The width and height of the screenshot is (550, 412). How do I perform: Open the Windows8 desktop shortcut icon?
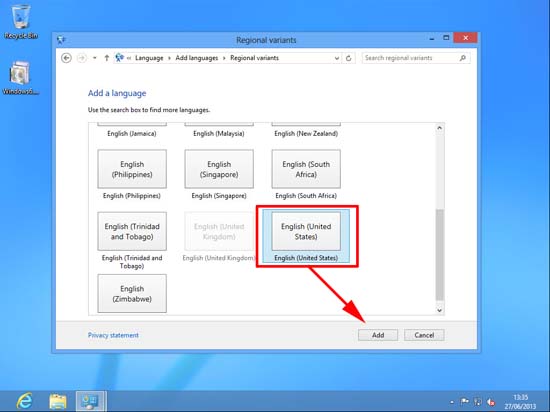click(20, 78)
